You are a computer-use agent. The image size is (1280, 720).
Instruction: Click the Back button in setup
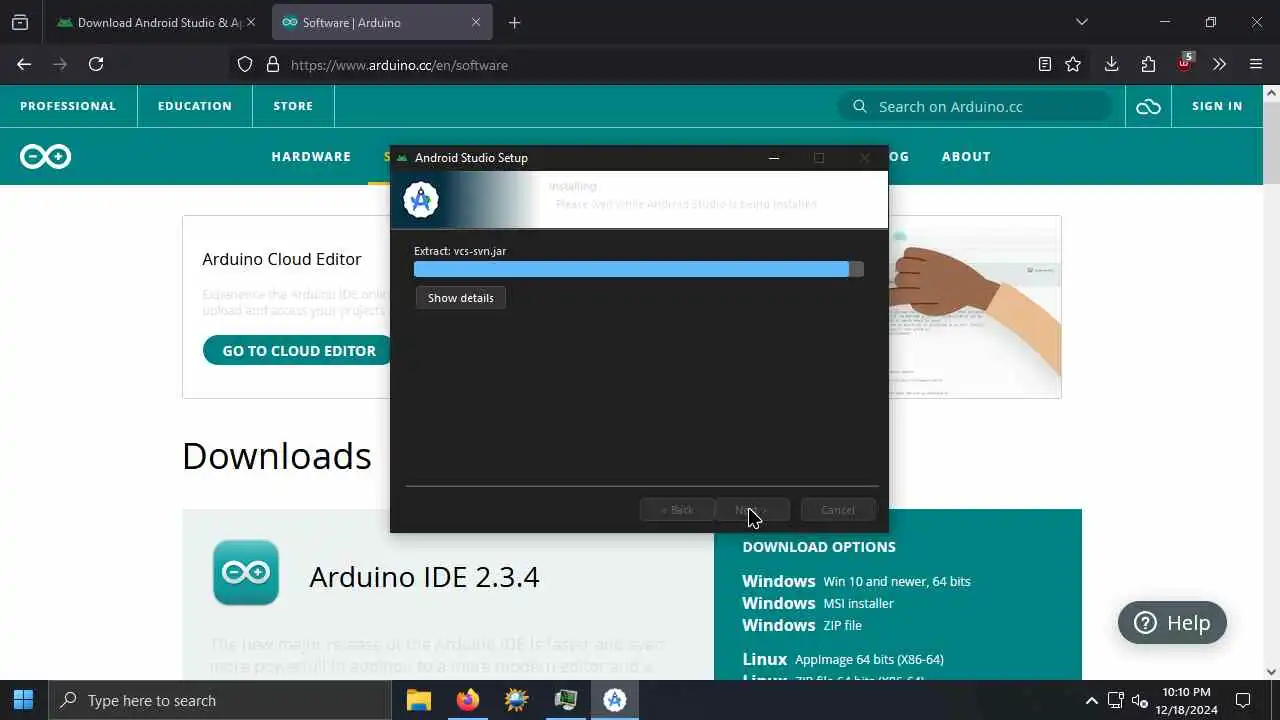coord(677,510)
